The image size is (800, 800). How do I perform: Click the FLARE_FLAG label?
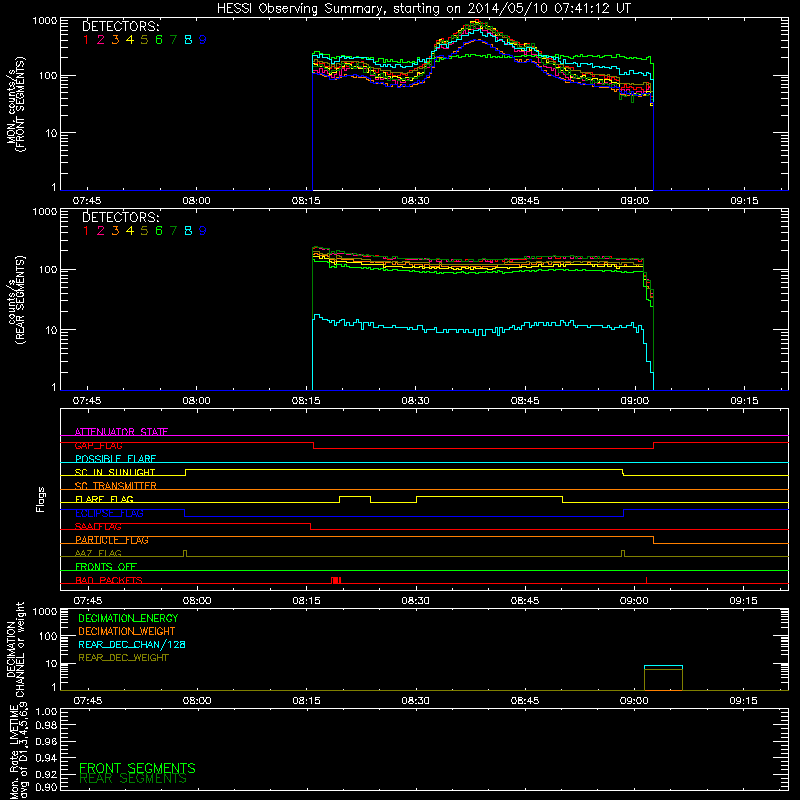[104, 499]
